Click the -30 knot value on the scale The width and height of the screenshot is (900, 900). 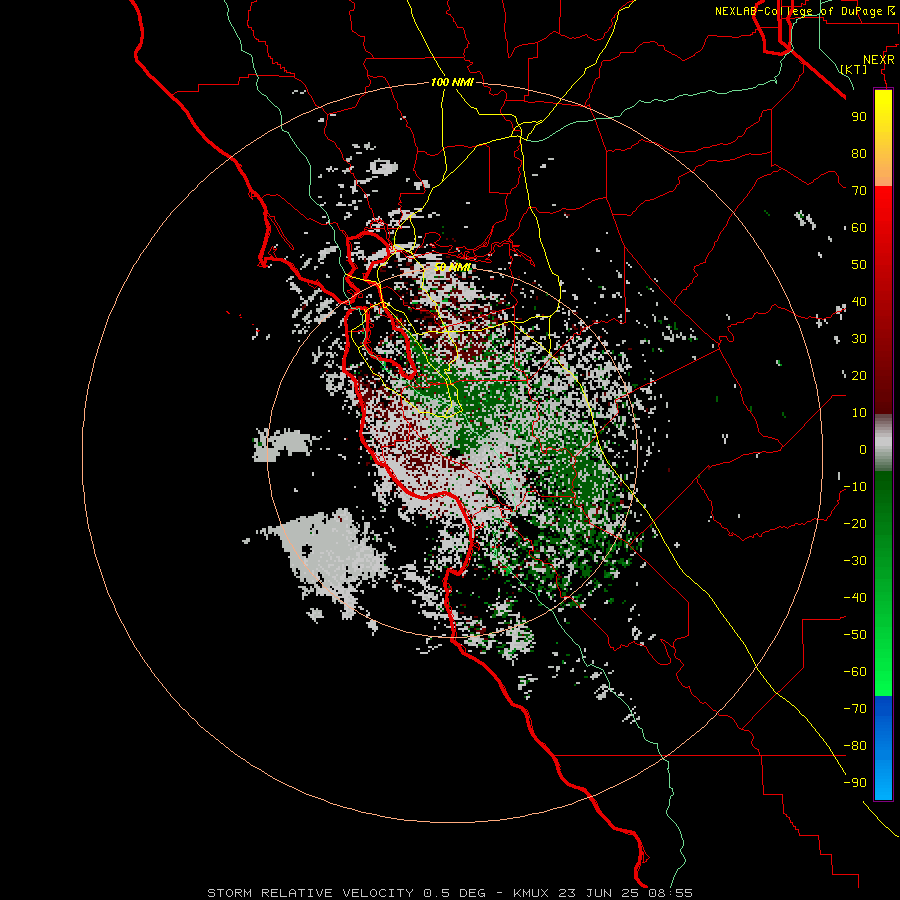click(x=855, y=561)
